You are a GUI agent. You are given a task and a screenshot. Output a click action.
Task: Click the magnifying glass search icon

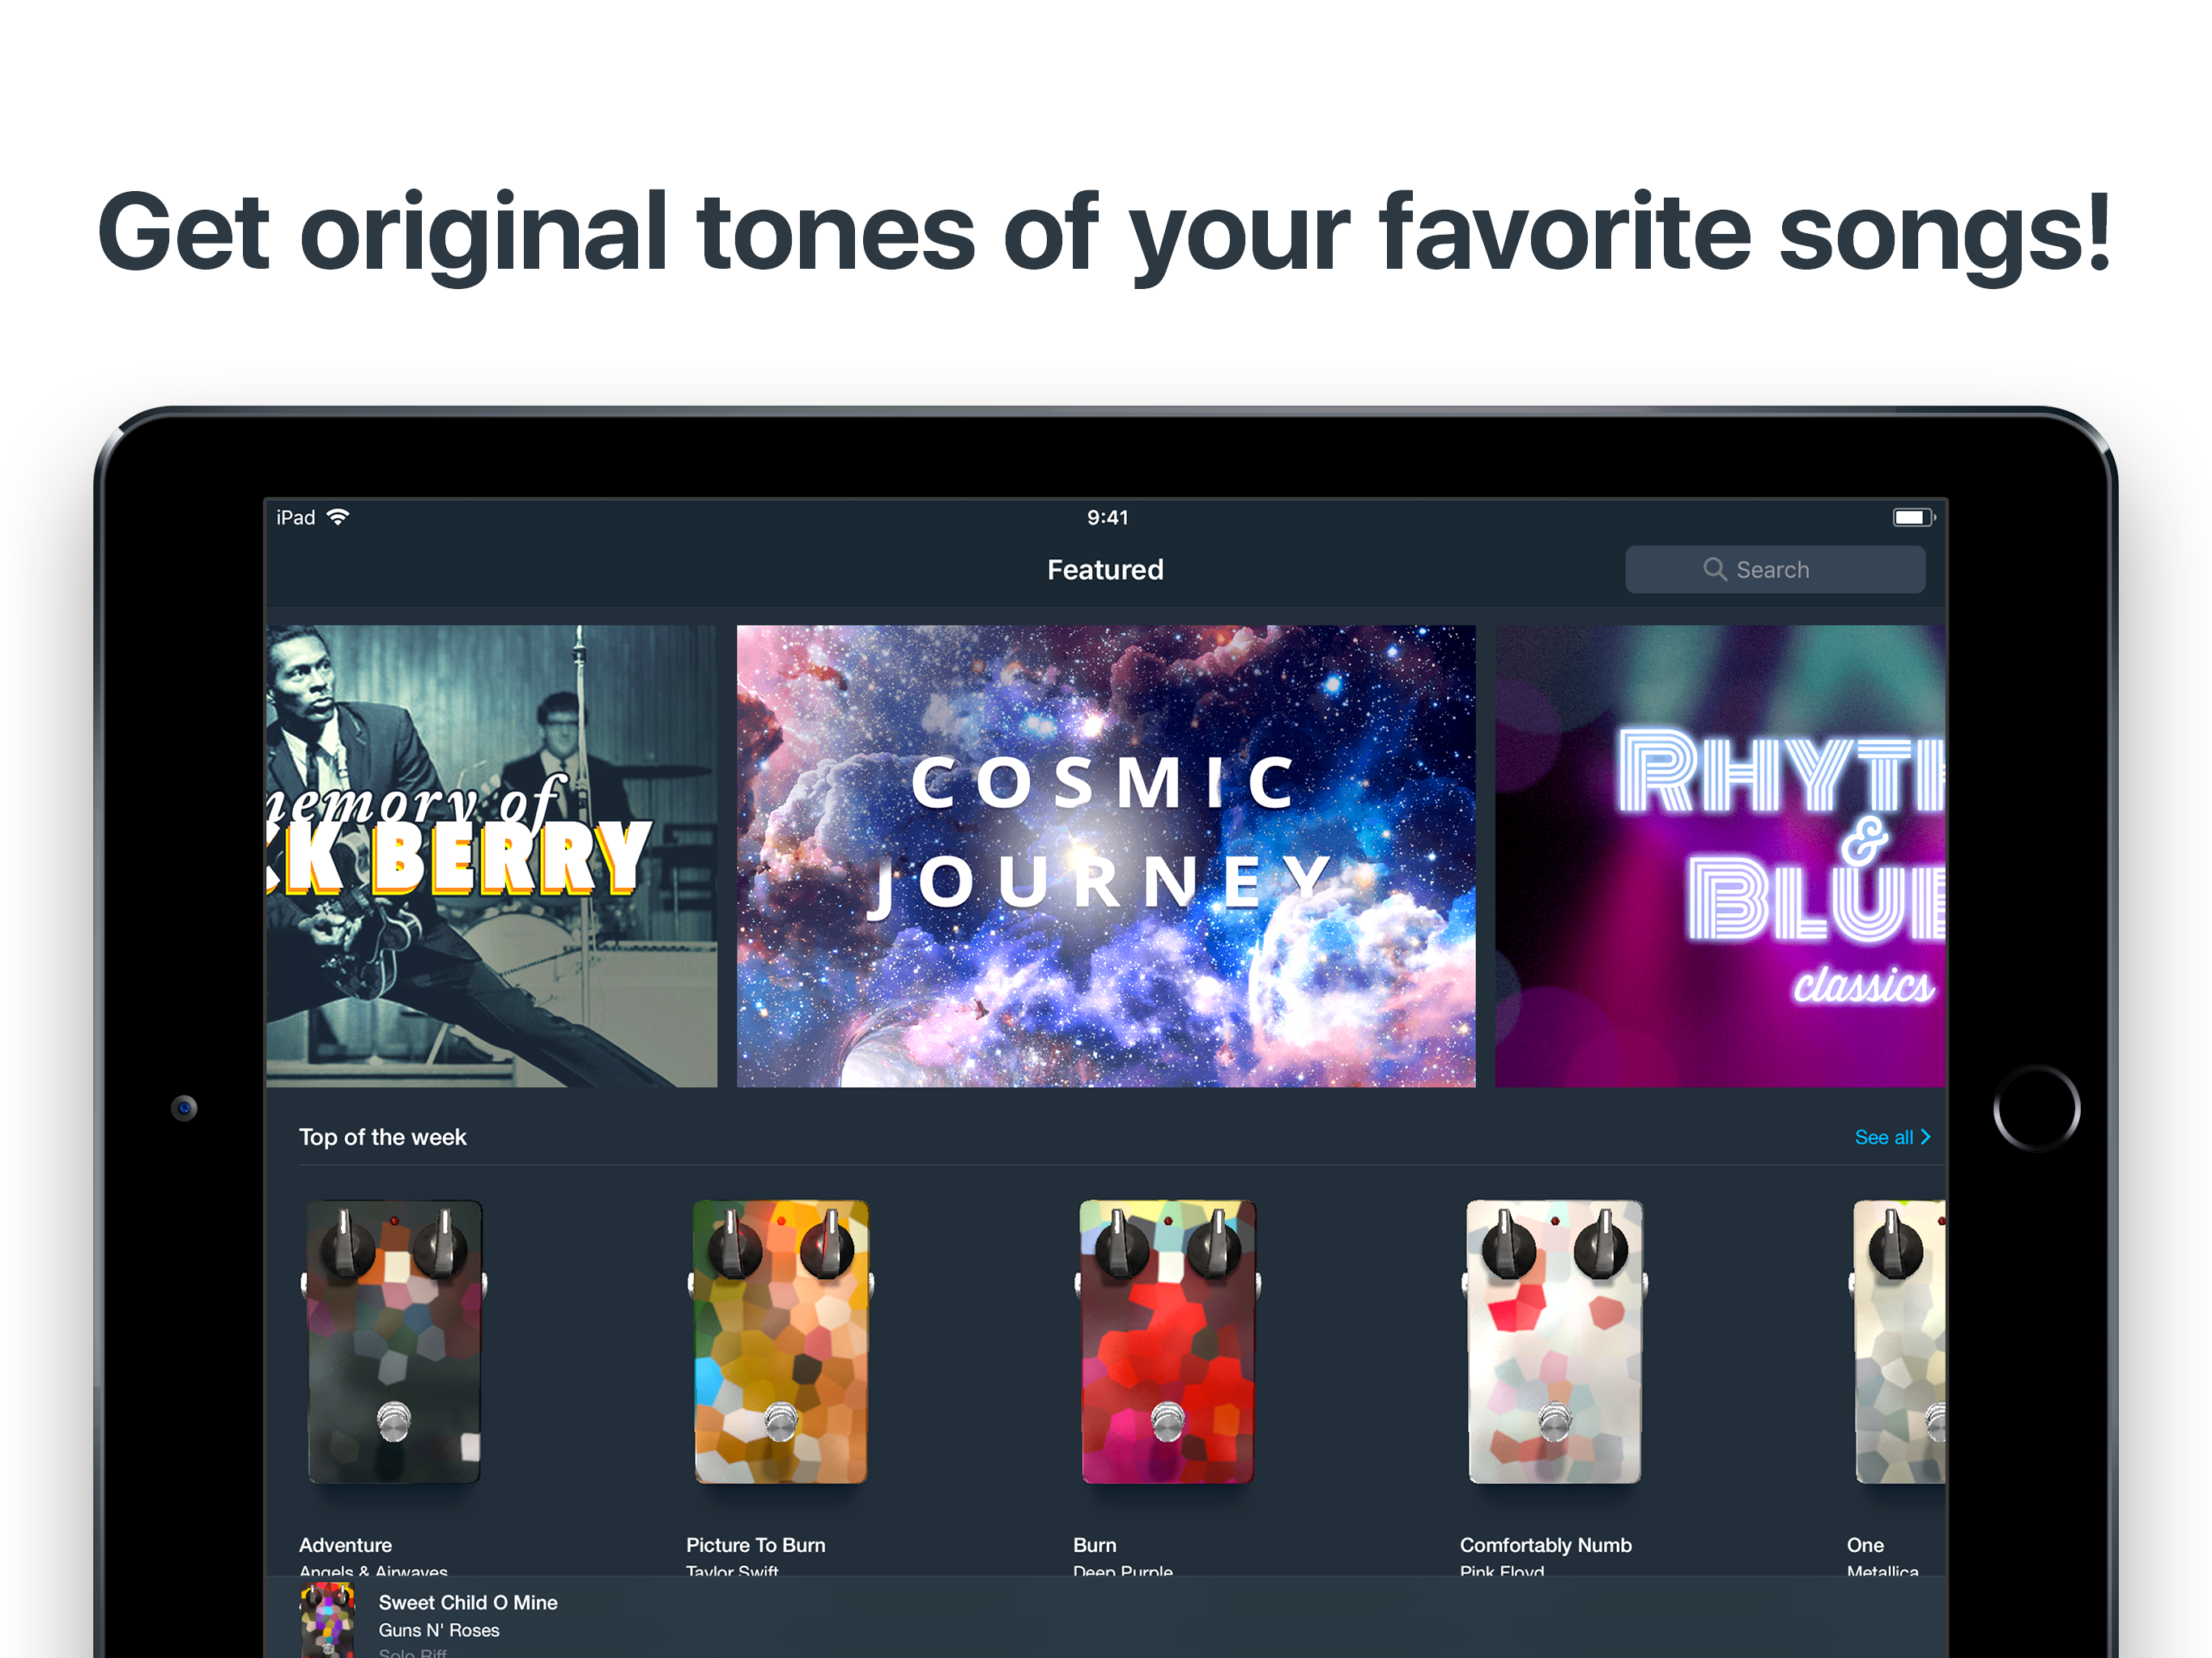(1714, 569)
